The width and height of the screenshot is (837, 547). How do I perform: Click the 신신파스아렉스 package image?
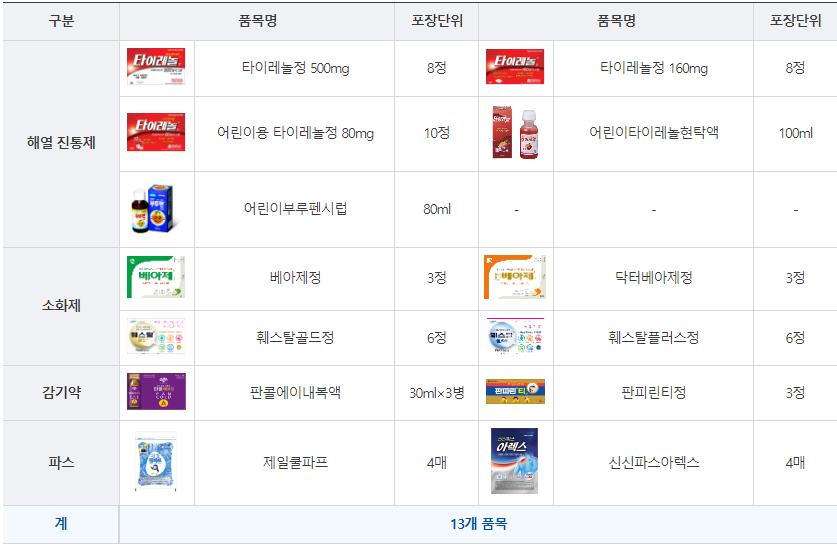point(514,461)
